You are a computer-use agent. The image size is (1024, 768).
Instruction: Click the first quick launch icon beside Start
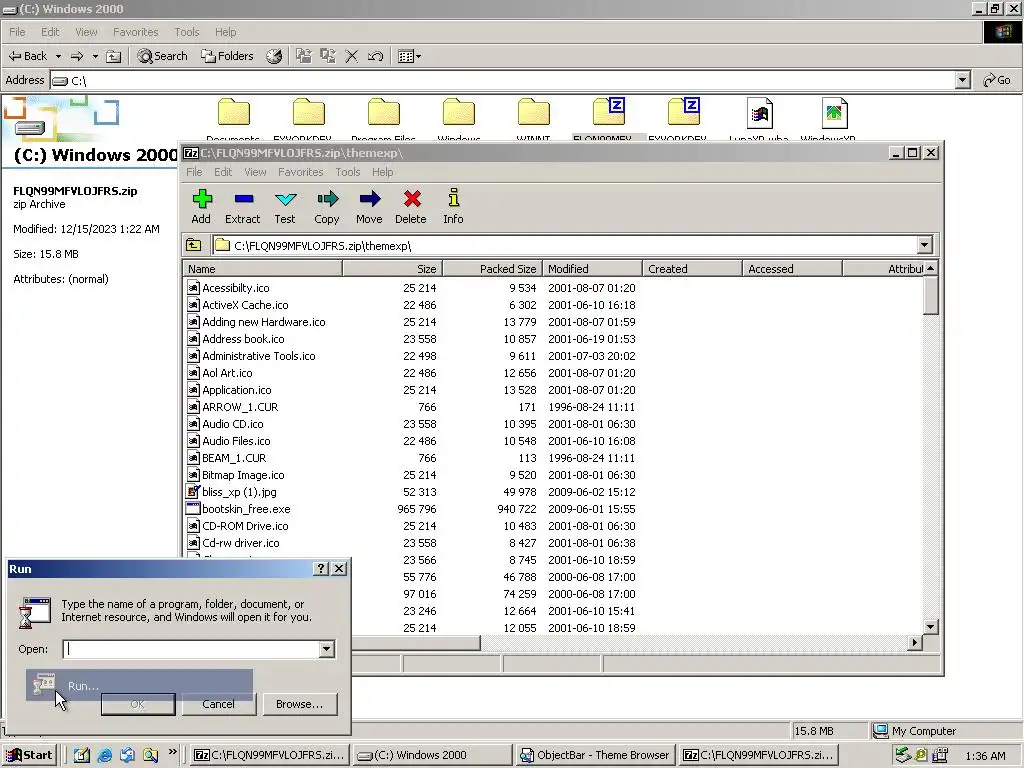point(81,755)
